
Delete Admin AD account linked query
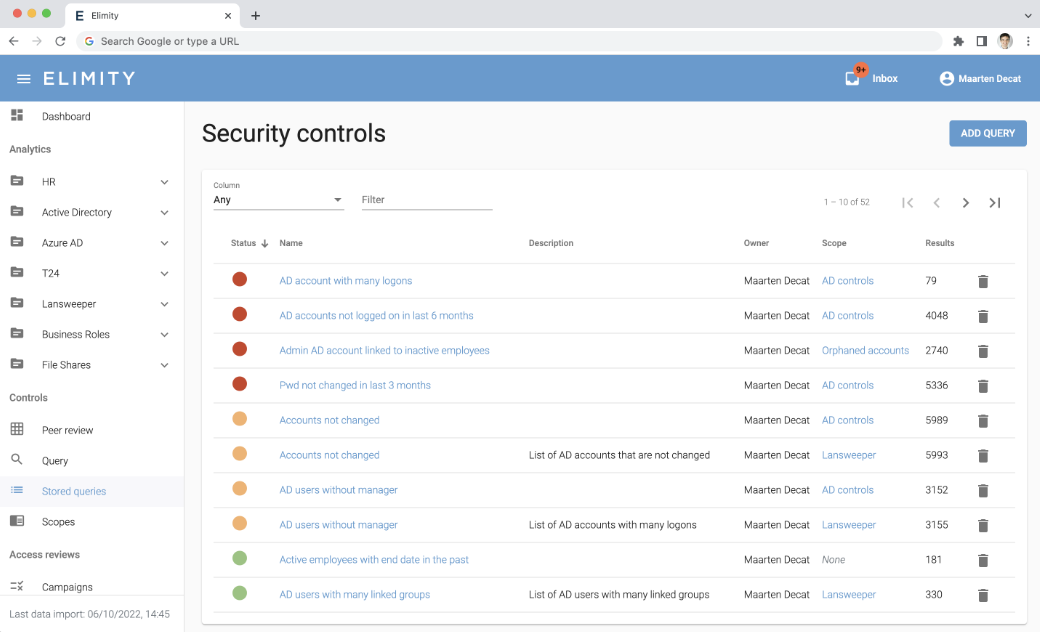[x=983, y=351]
